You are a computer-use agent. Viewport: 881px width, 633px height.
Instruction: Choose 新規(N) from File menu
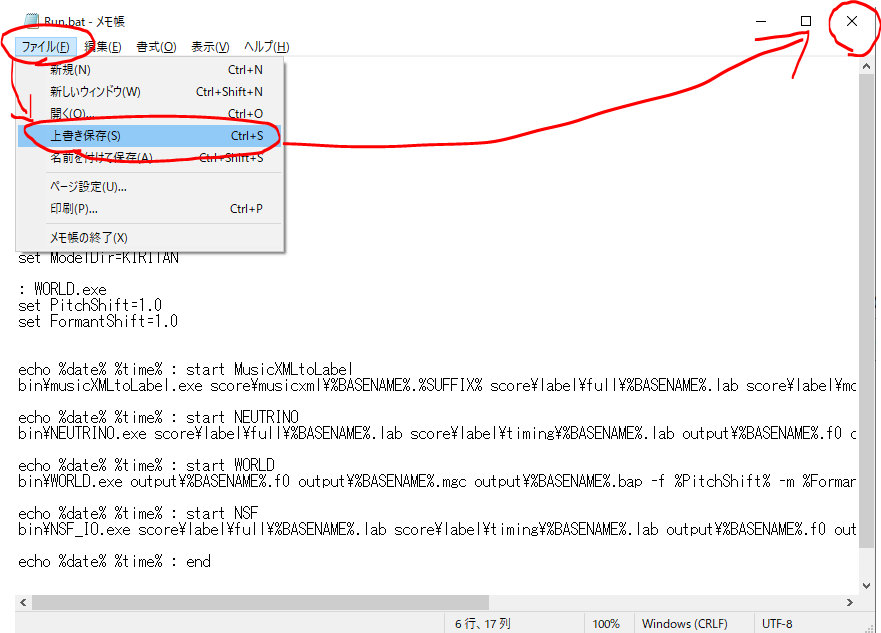point(149,70)
